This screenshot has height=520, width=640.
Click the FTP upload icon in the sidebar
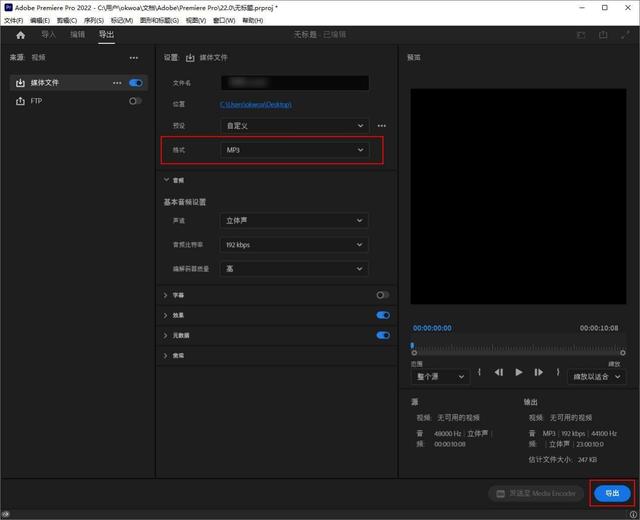20,101
